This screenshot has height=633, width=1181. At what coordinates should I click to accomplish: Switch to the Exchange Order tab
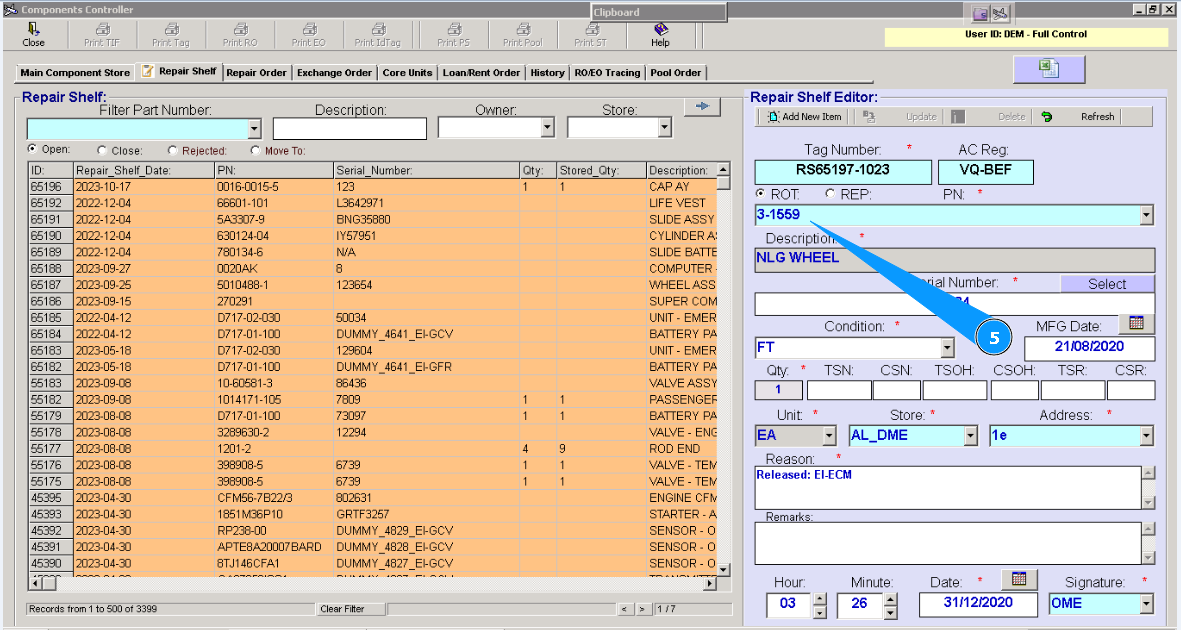click(334, 73)
